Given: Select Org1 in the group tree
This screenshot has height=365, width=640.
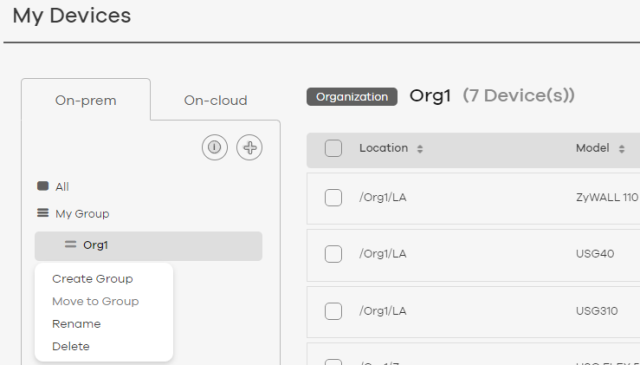Looking at the screenshot, I should (149, 246).
